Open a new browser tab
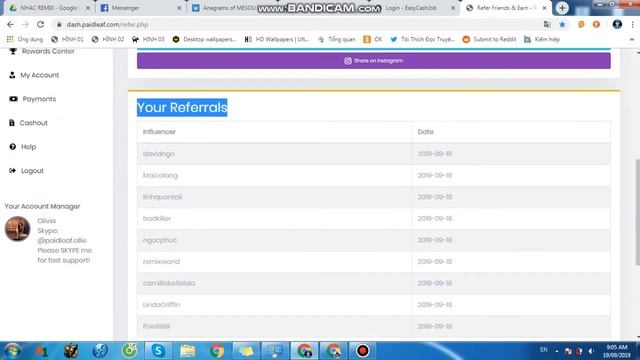This screenshot has height=360, width=640. coord(562,8)
